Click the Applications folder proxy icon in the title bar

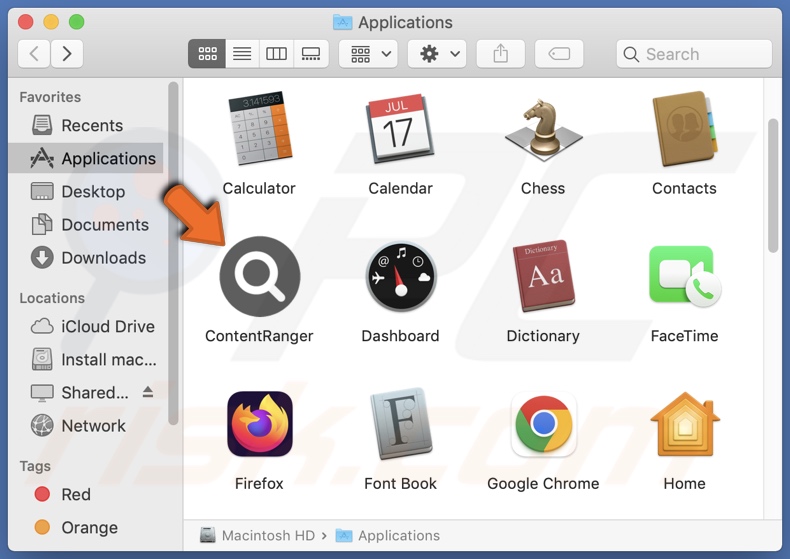[343, 22]
